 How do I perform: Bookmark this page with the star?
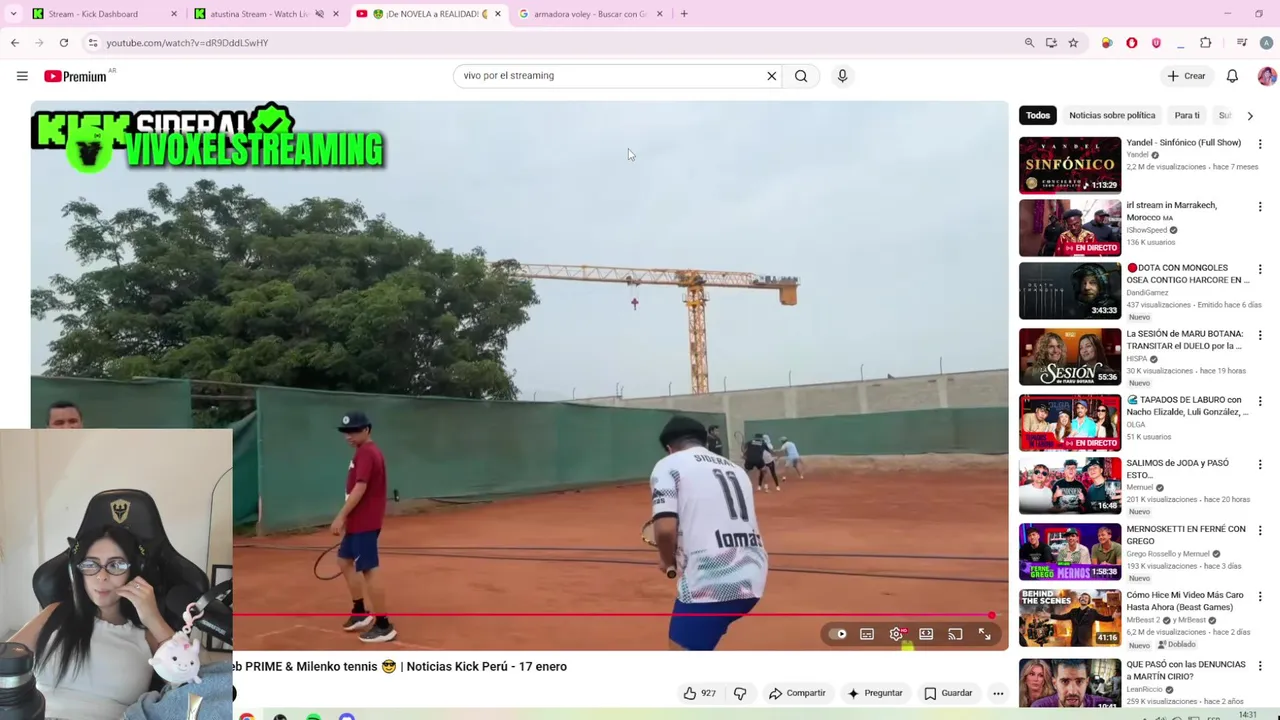1073,43
